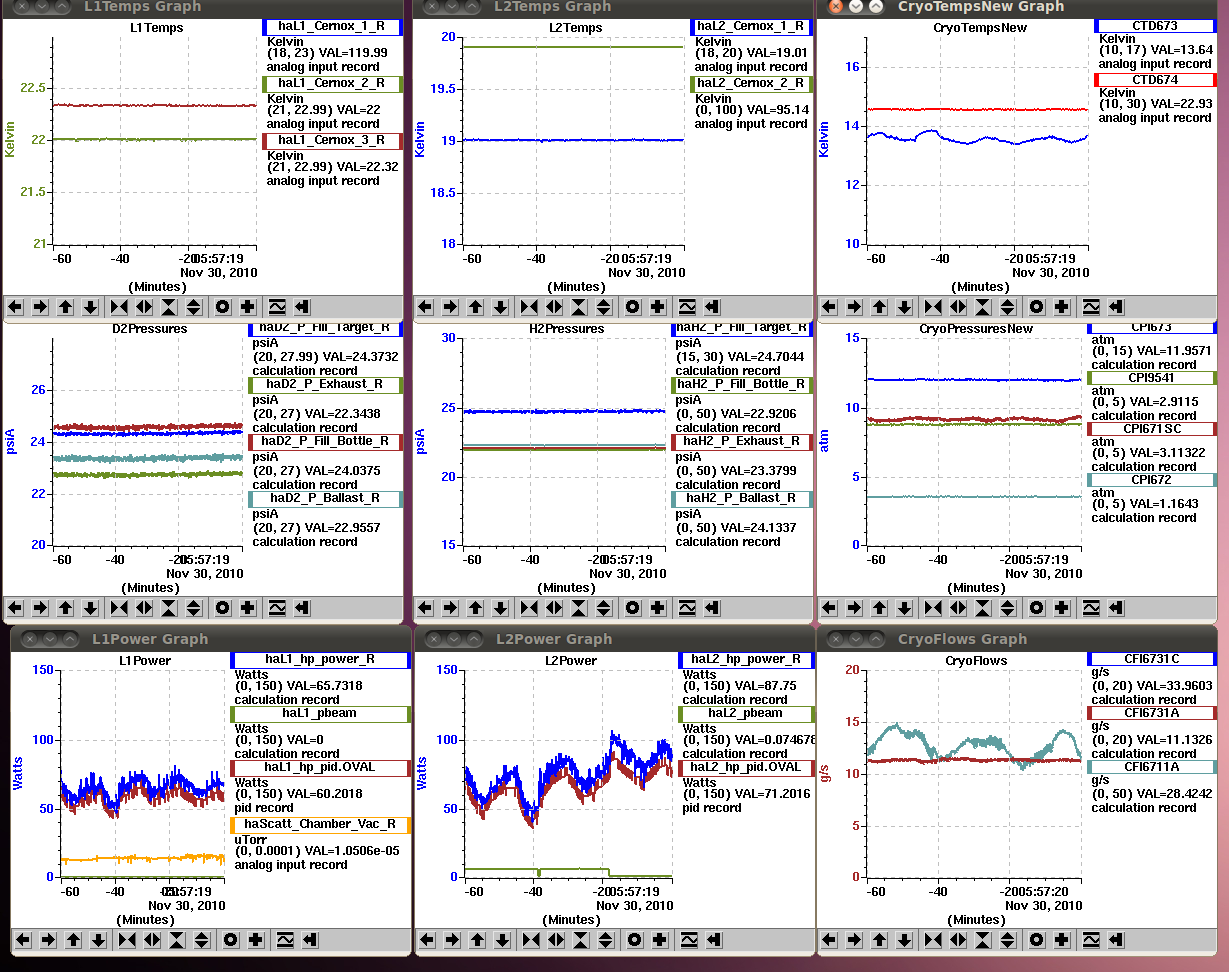Select the CPI672 curve label
Image resolution: width=1229 pixels, height=972 pixels.
click(x=1152, y=480)
